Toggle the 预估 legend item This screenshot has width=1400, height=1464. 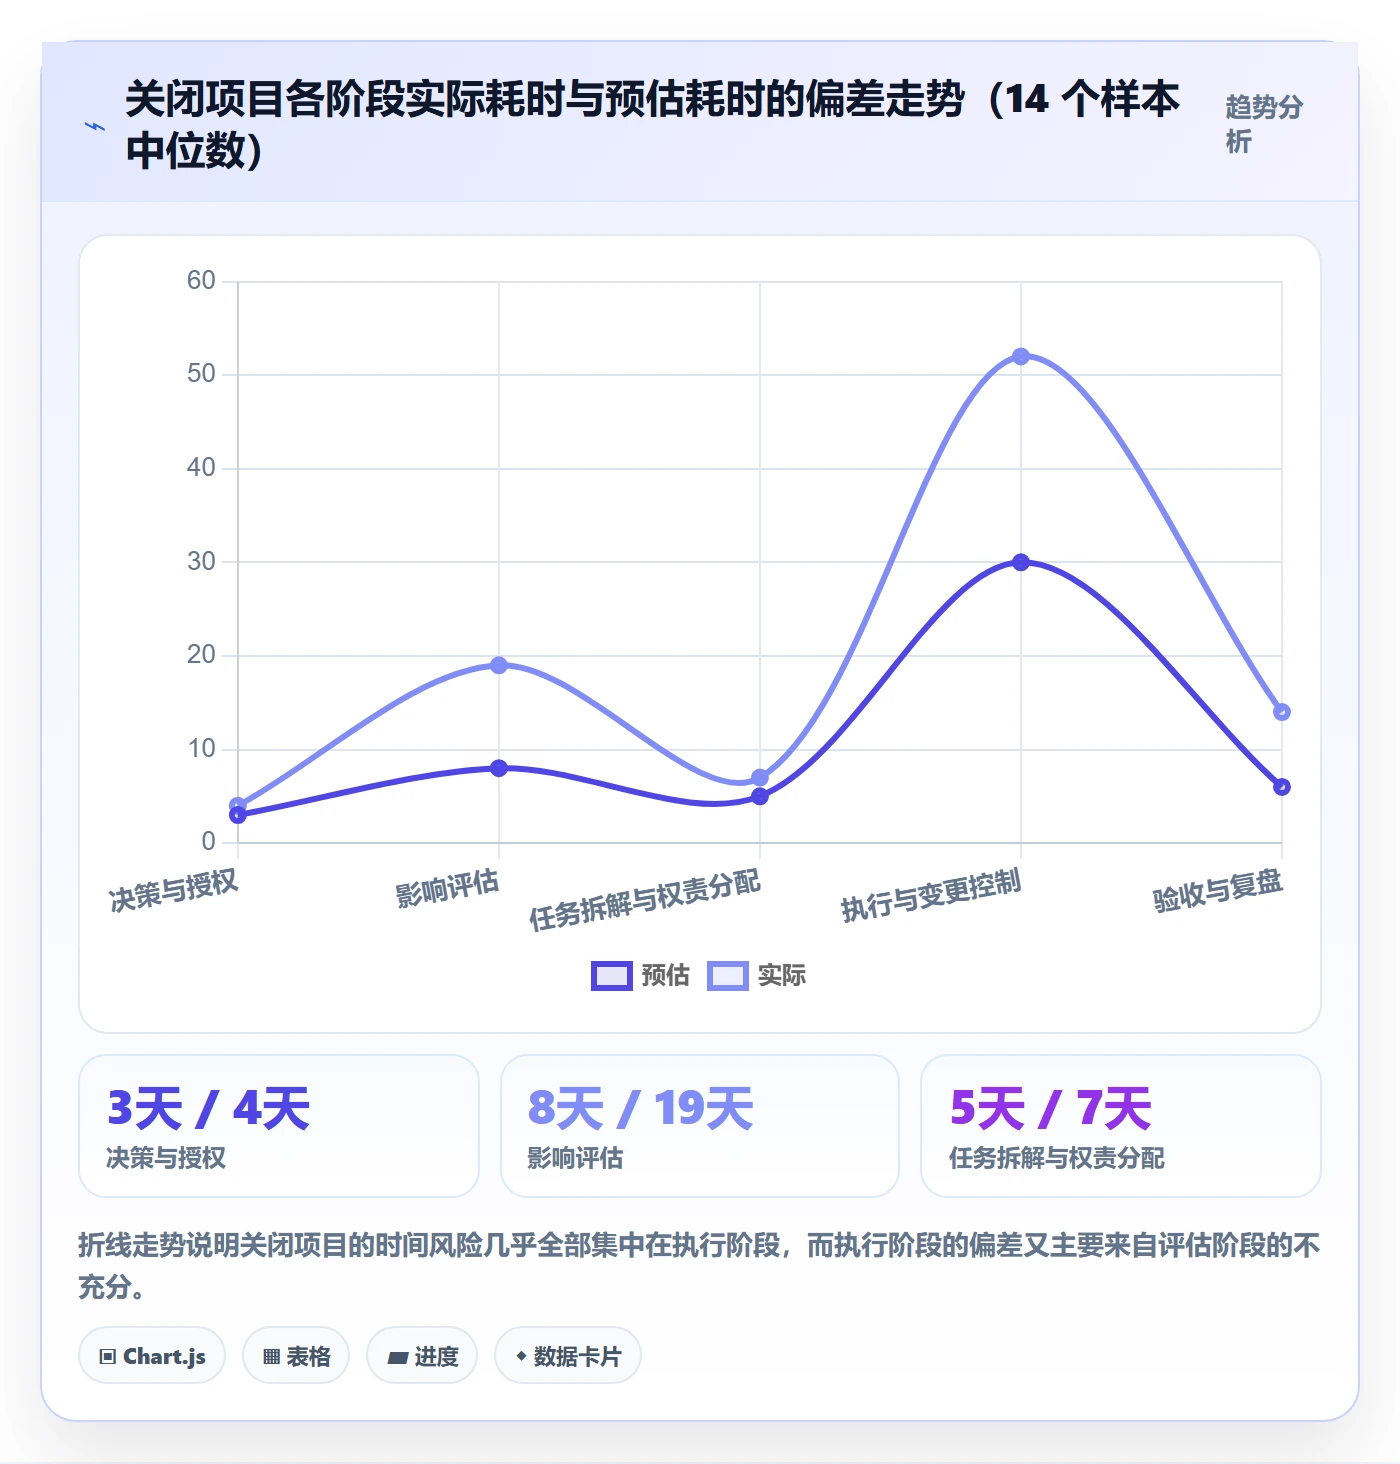tap(640, 975)
